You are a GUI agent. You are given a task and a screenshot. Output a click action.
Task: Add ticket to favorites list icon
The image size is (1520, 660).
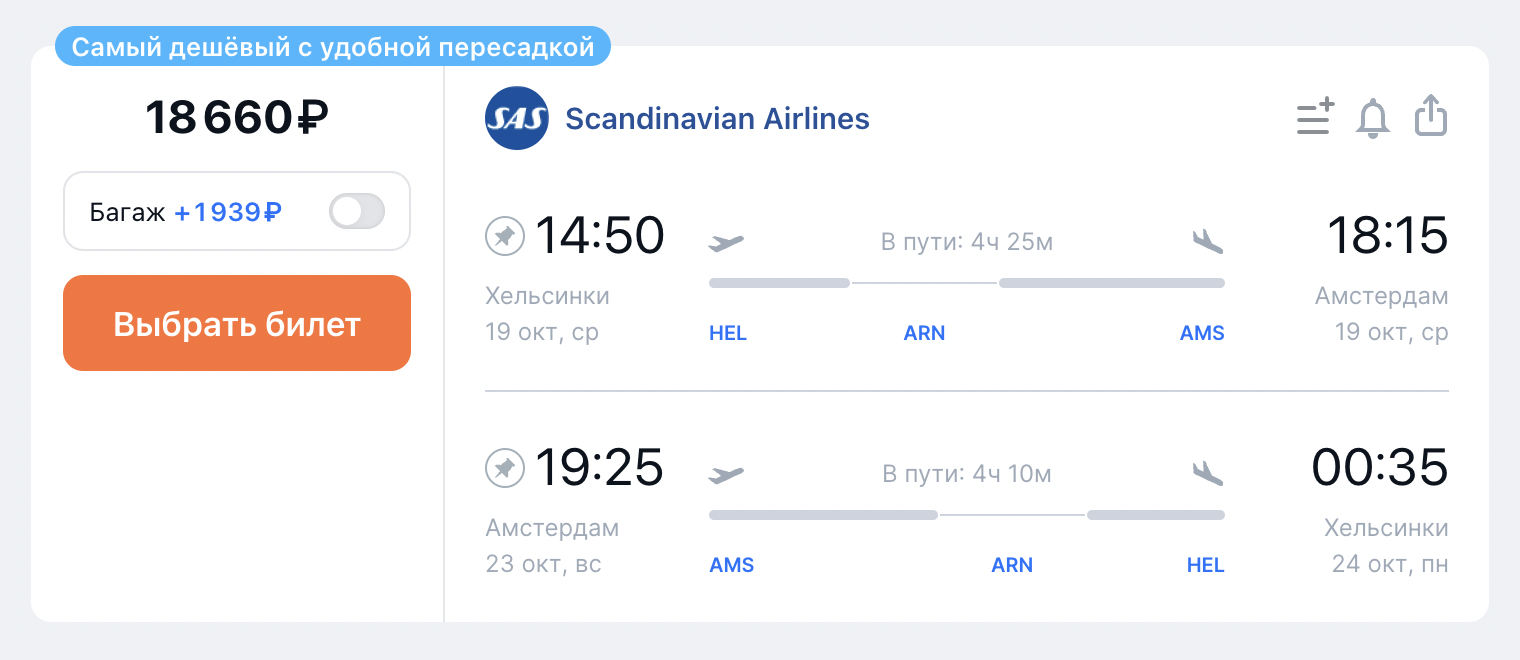1315,117
